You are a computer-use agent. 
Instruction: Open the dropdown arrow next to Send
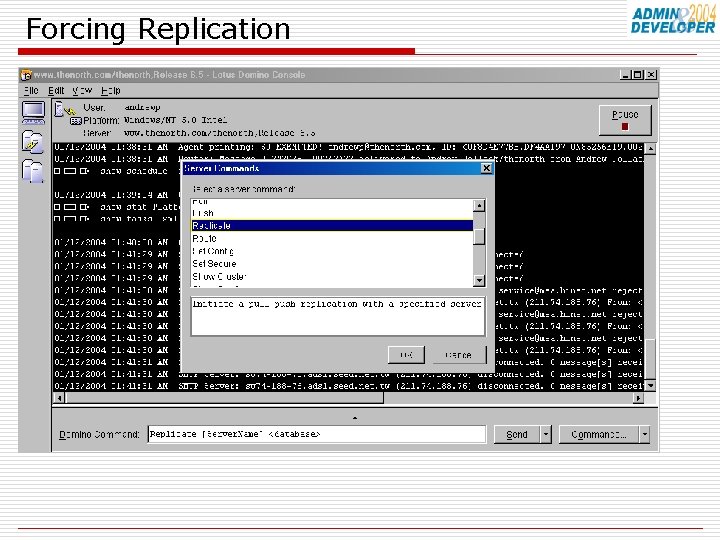pos(546,434)
